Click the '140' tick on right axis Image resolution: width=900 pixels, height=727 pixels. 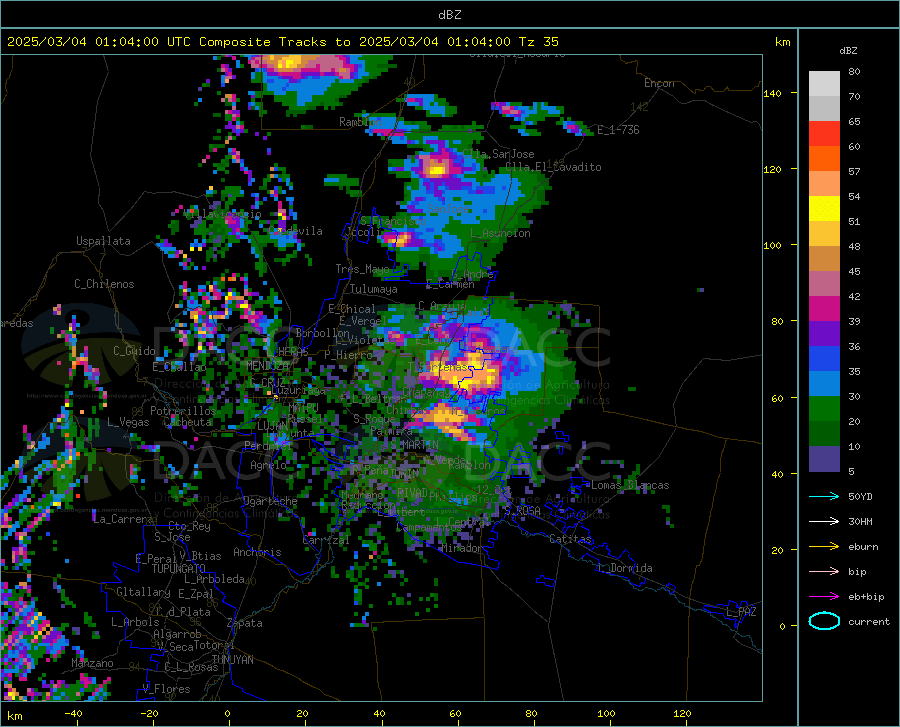click(x=772, y=94)
